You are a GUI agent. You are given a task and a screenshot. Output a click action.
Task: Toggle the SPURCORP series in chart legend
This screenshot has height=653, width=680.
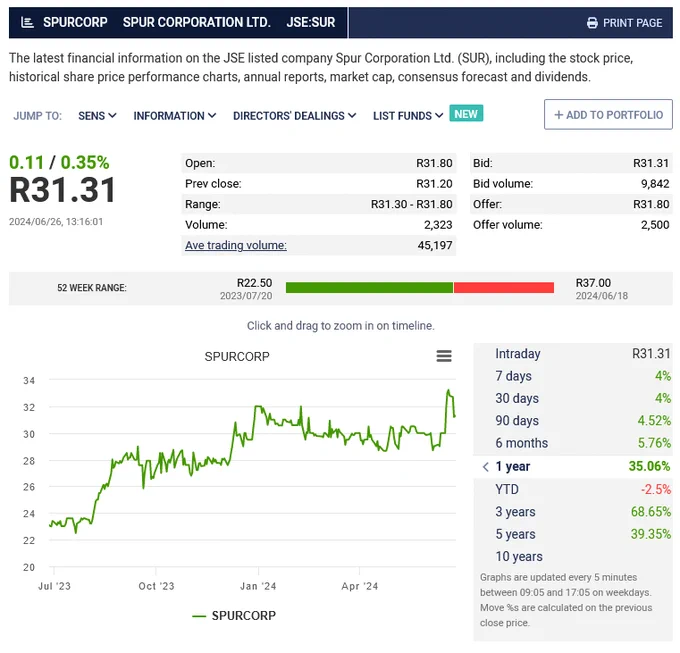point(234,615)
